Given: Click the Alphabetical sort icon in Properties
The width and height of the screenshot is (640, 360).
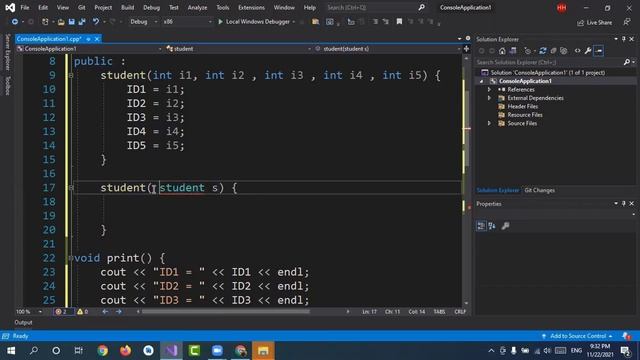Looking at the screenshot, I should point(492,226).
